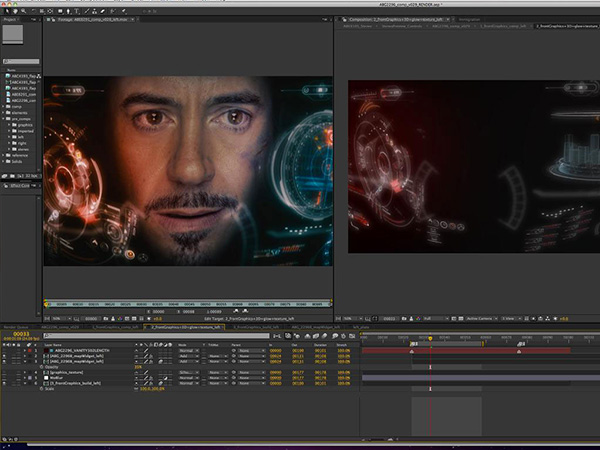Click the MoBlur layer label color
The image size is (600, 450).
tap(30, 378)
